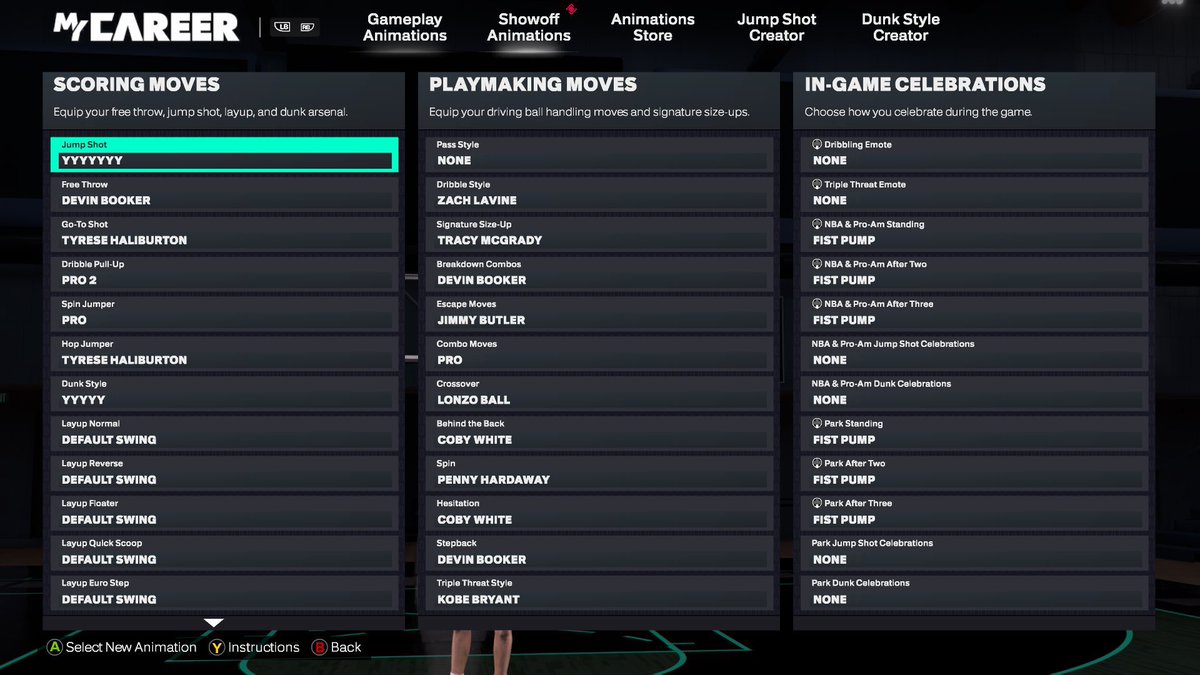Select the Behind the Back slot
Screen dimensions: 1200x675
coord(600,434)
